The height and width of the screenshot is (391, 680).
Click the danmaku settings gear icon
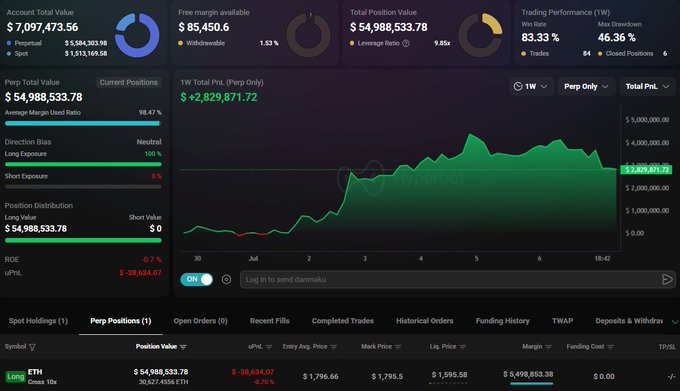[226, 279]
